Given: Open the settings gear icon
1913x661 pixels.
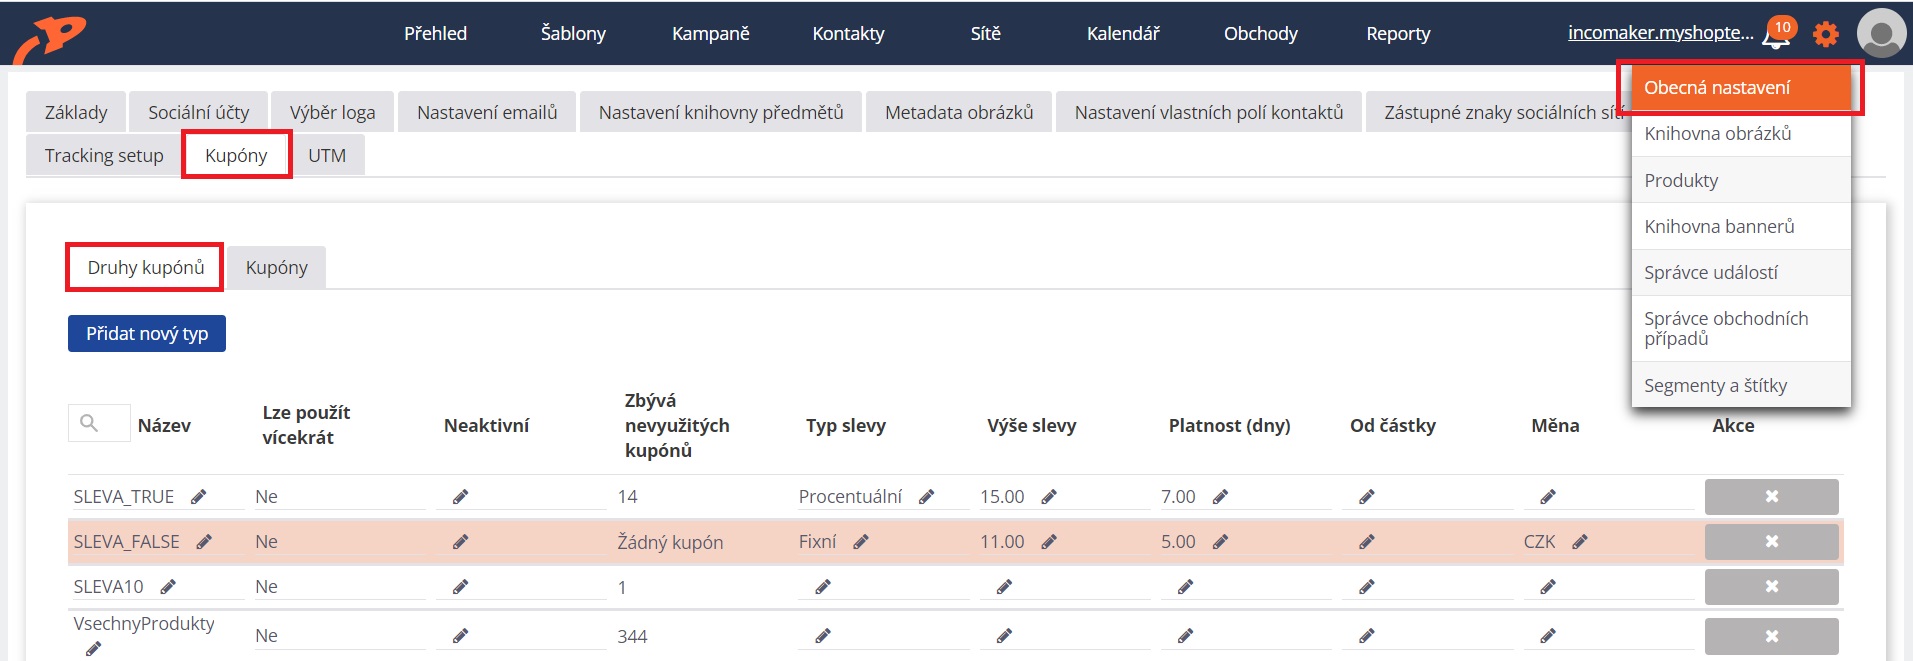Looking at the screenshot, I should click(x=1826, y=34).
